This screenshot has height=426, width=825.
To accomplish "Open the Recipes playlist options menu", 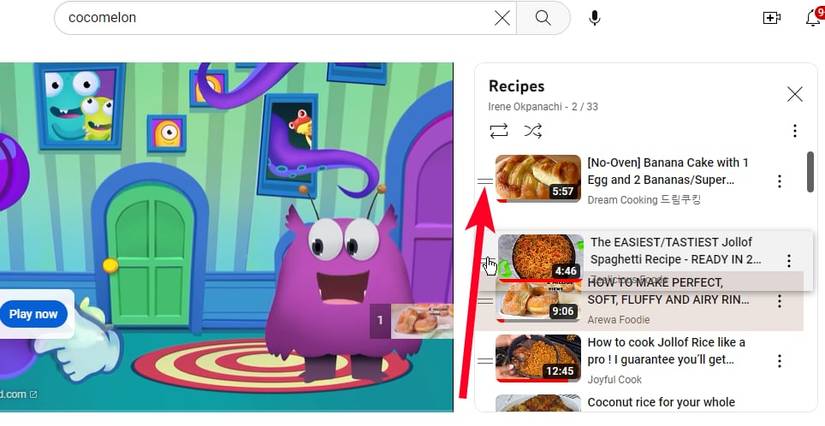I will click(794, 130).
